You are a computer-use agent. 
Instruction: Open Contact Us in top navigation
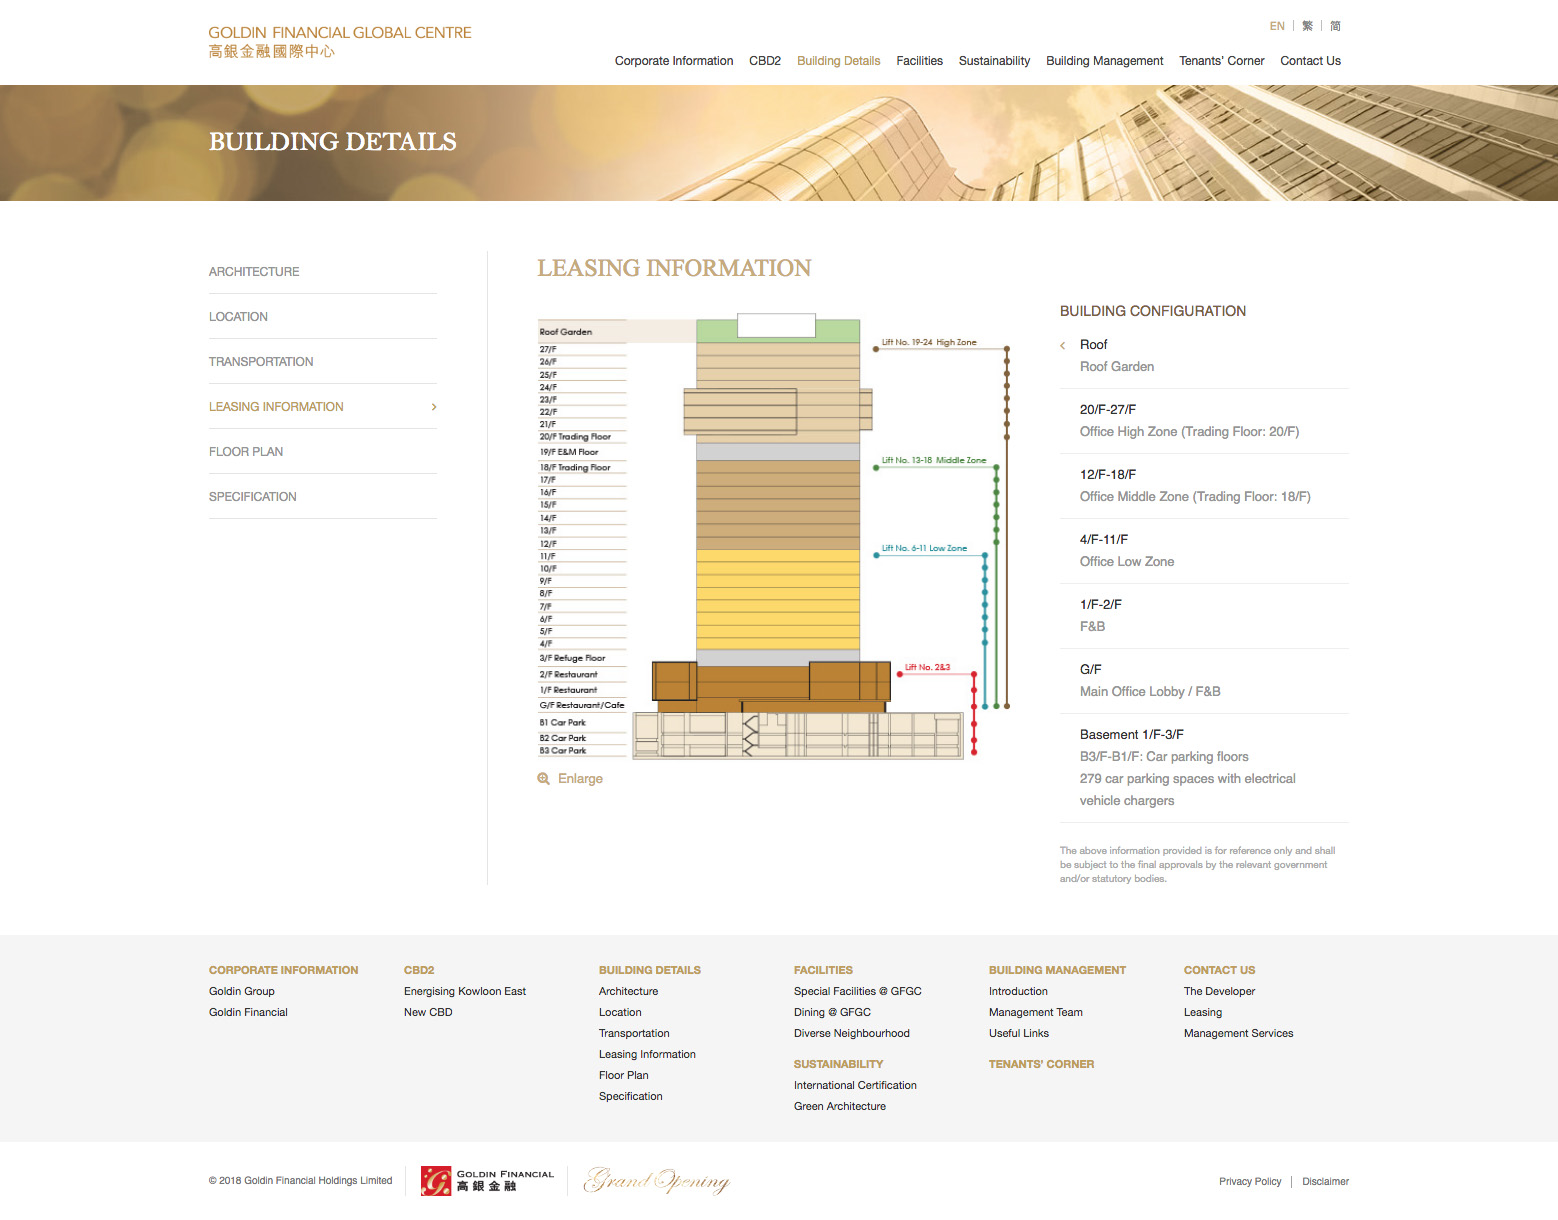coord(1311,61)
